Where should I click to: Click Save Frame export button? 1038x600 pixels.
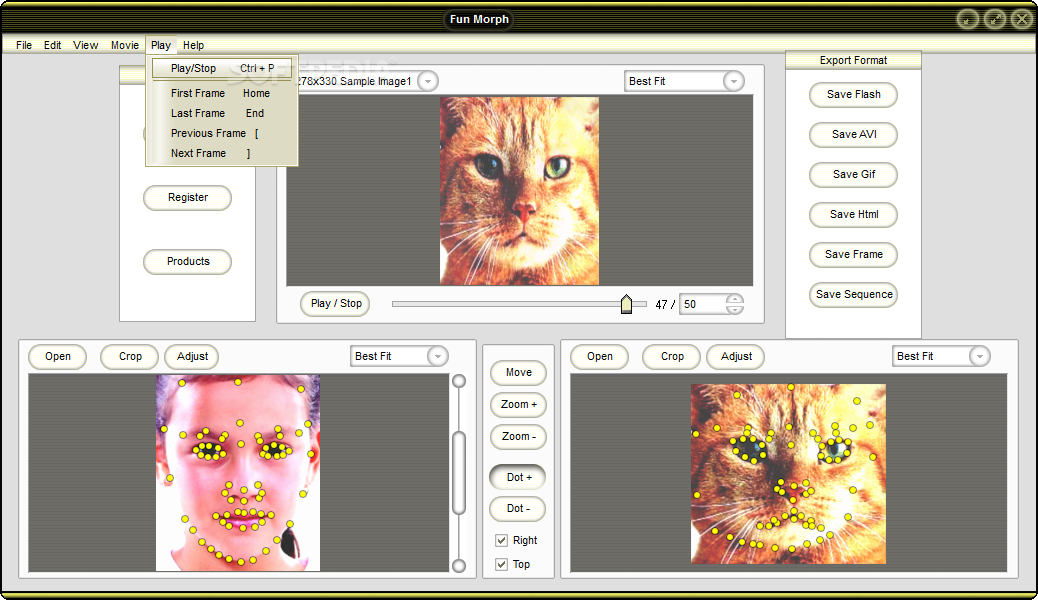click(x=853, y=254)
